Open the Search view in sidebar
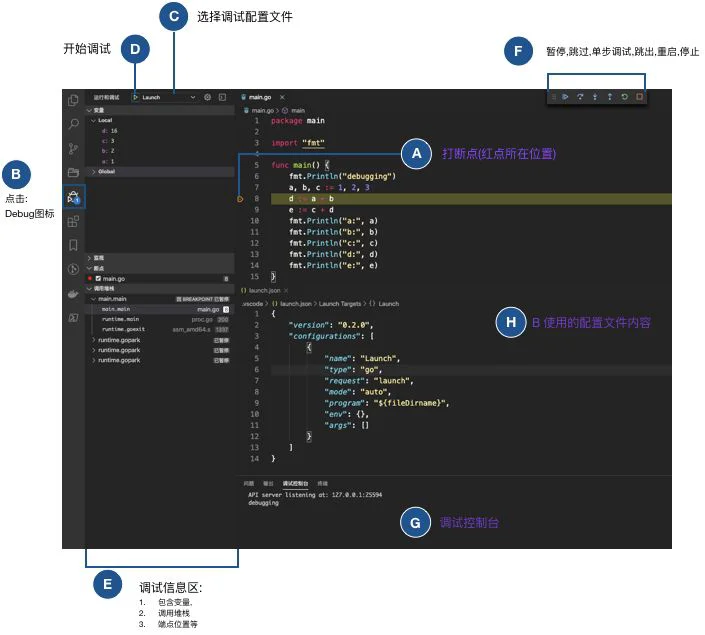The height and width of the screenshot is (635, 705). coord(73,125)
